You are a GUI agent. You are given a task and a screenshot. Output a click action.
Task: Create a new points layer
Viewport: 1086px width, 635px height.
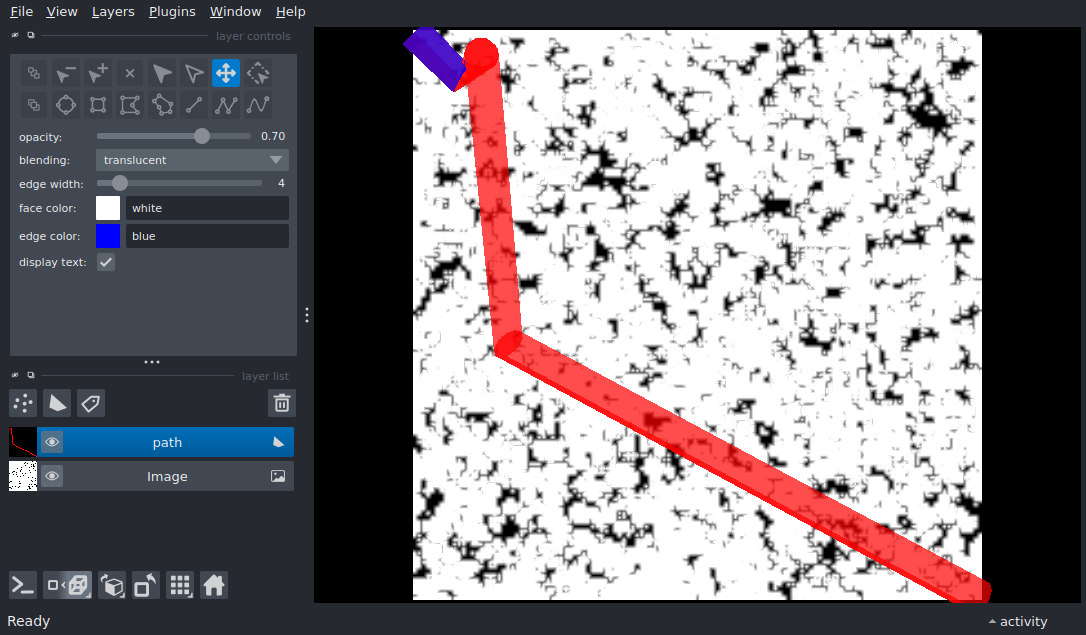(x=23, y=403)
